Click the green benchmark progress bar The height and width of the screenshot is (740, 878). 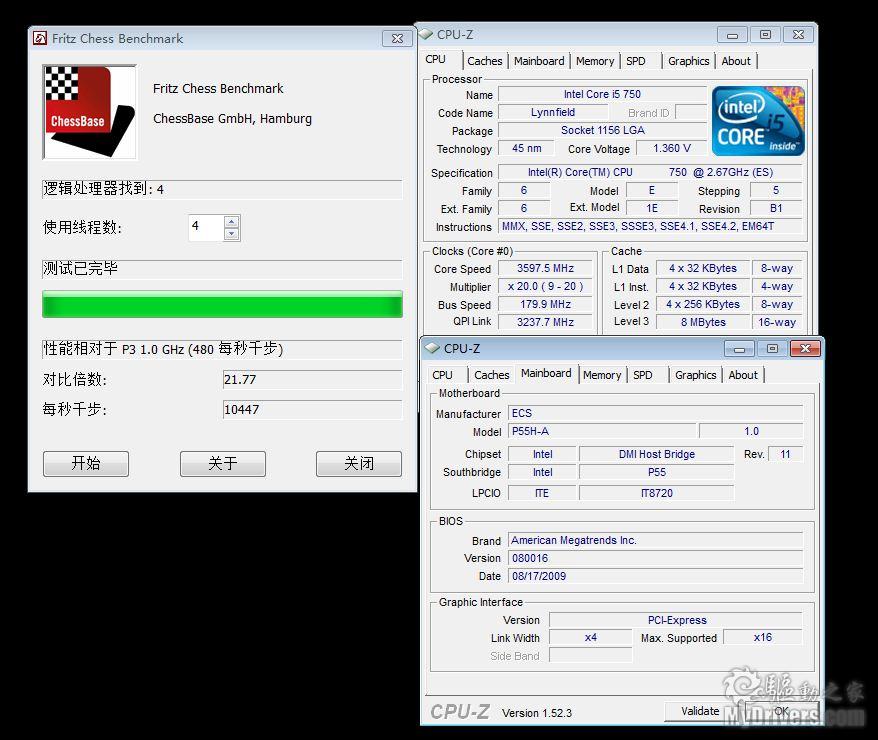coord(222,305)
